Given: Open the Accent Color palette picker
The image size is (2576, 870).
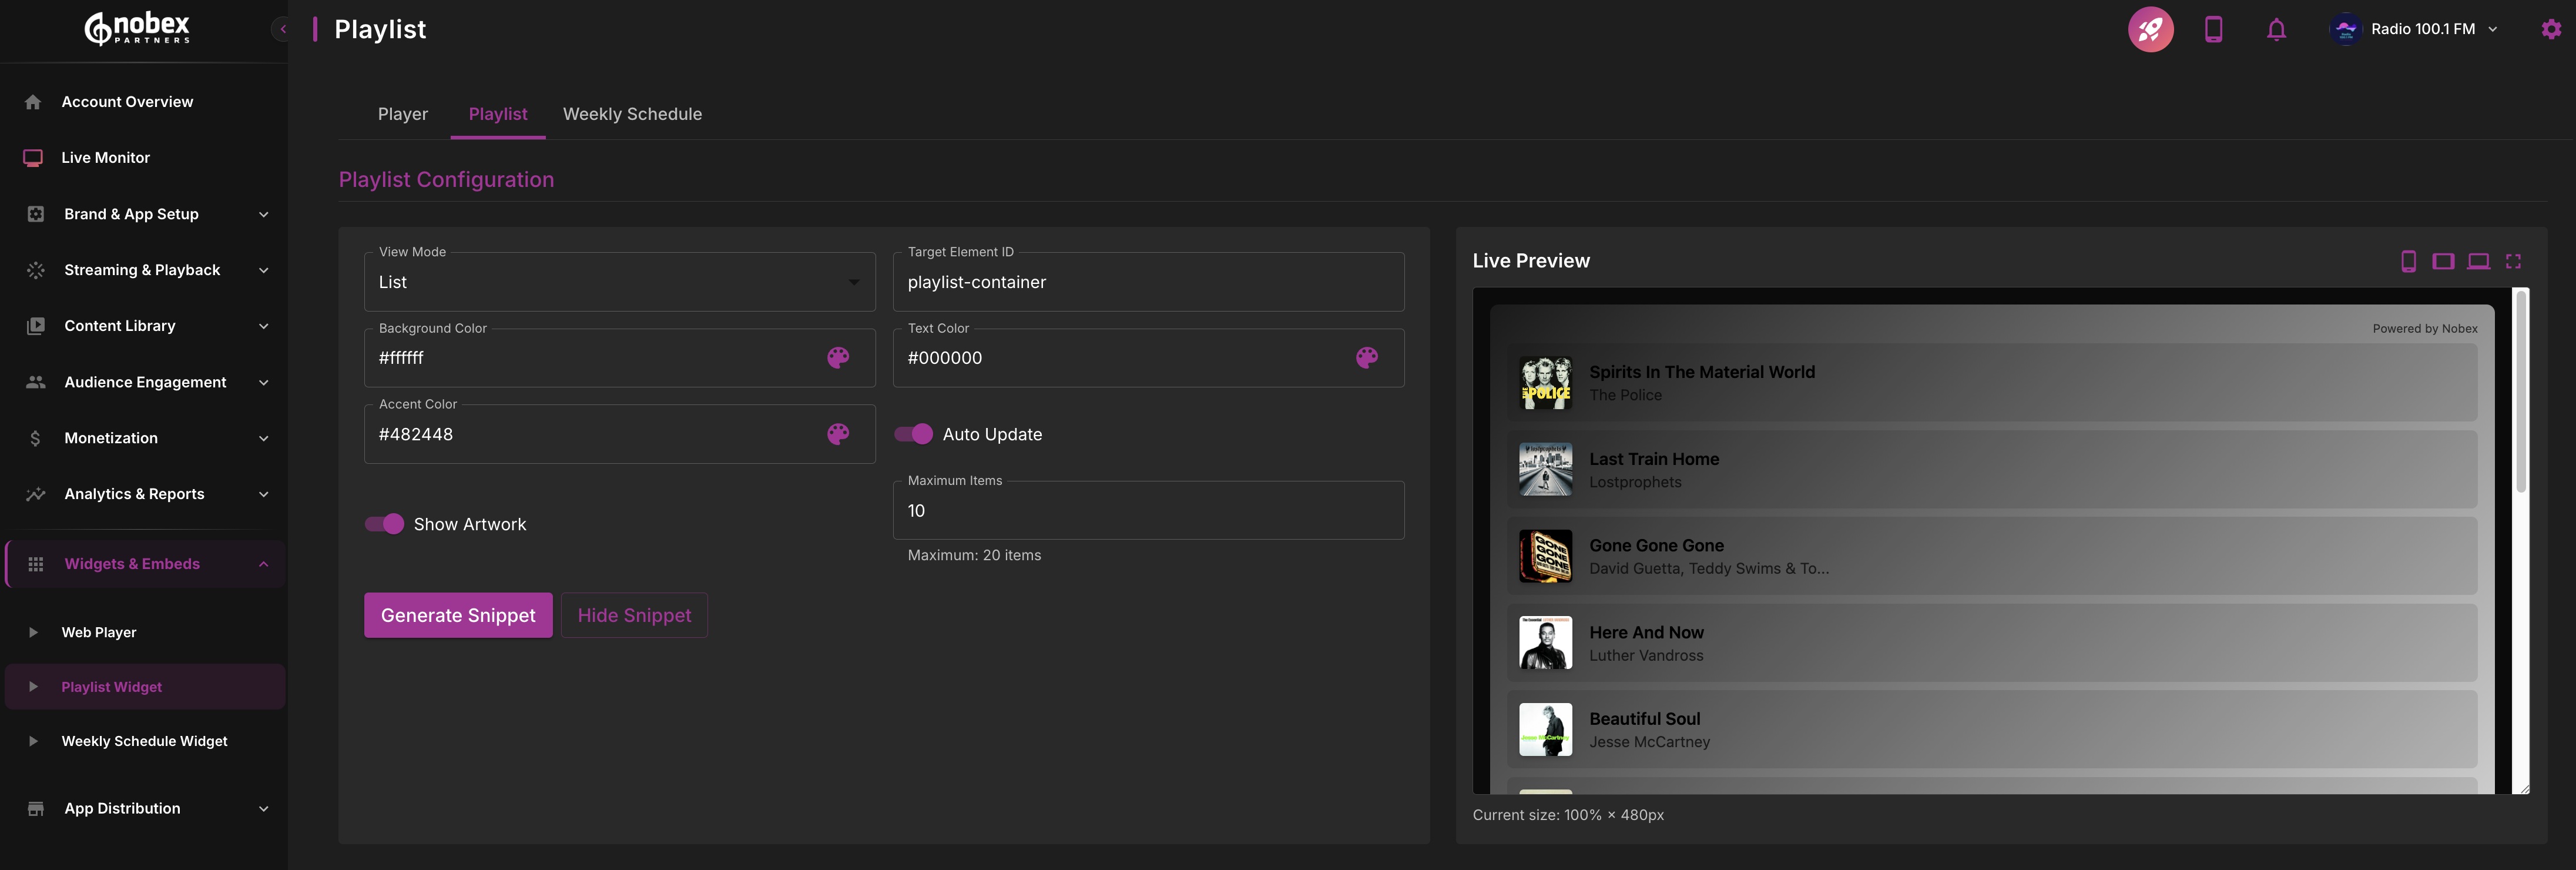Looking at the screenshot, I should coord(838,434).
